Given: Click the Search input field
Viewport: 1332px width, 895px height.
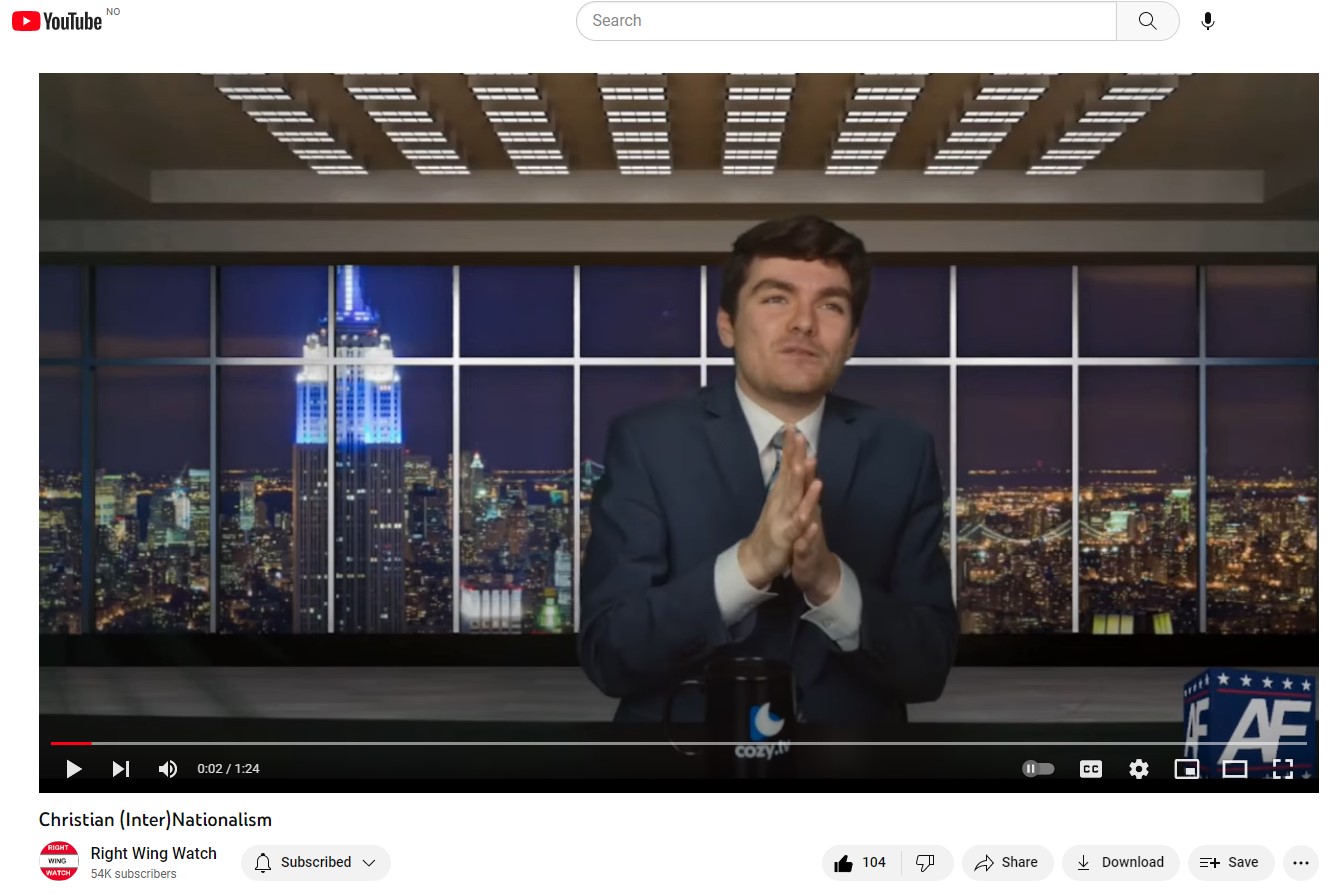Looking at the screenshot, I should pos(846,21).
